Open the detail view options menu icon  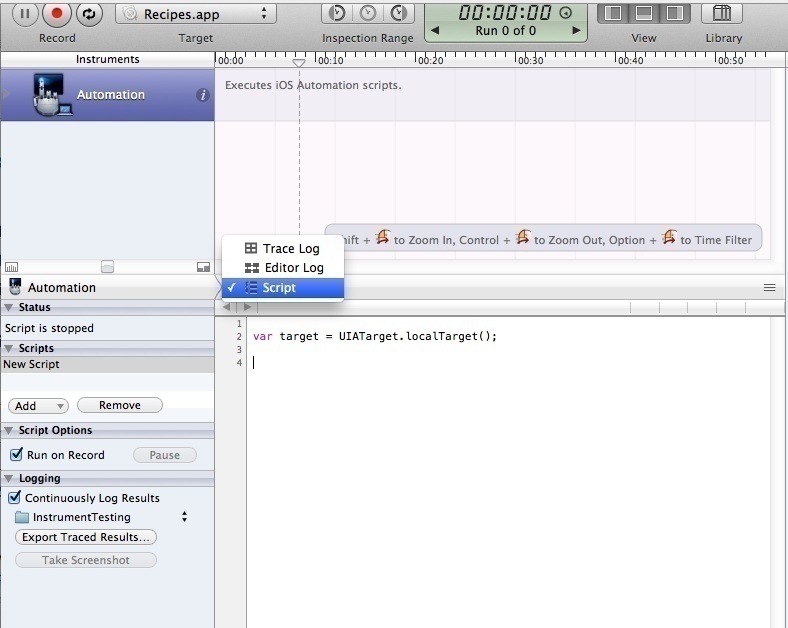(769, 287)
